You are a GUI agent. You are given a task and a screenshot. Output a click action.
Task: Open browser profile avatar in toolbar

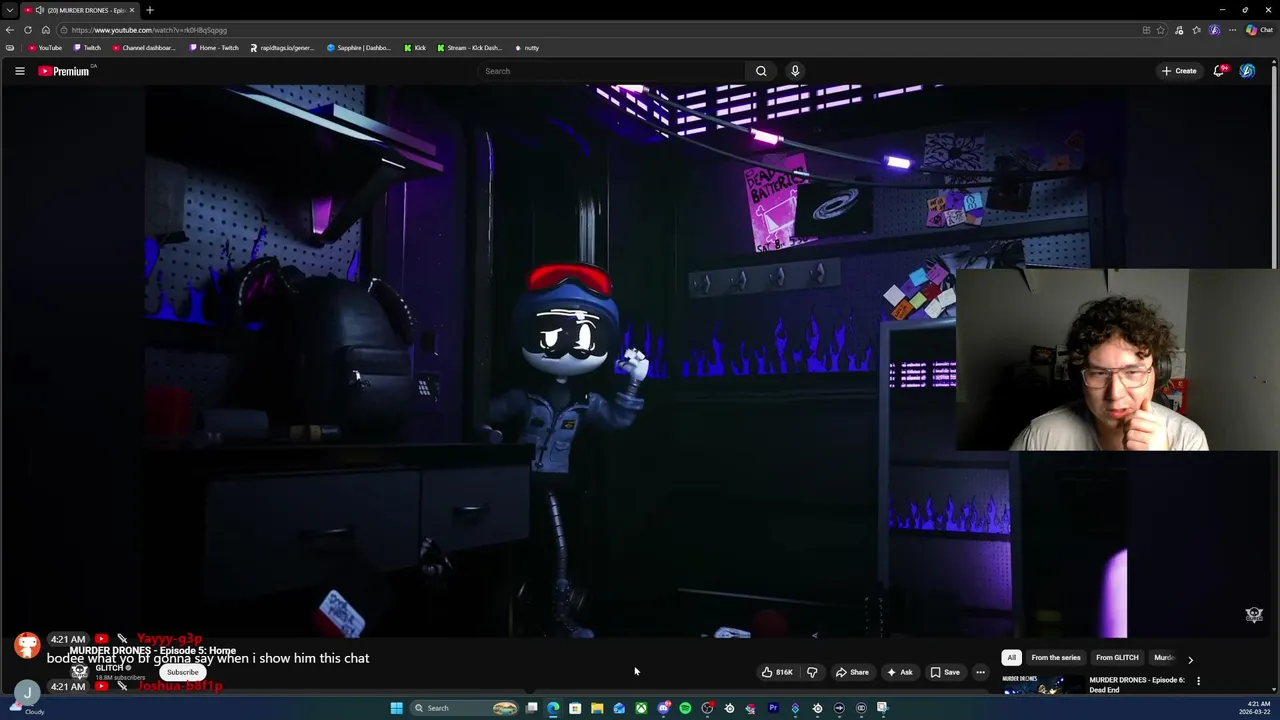click(x=1215, y=30)
